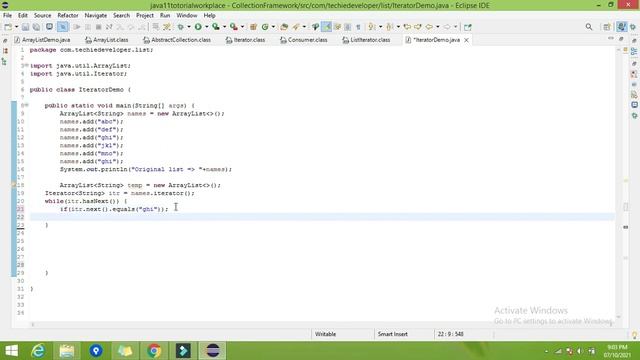Screen dimensions: 640x360
Task: Click Last Edit Location icon
Action: coord(407,27)
